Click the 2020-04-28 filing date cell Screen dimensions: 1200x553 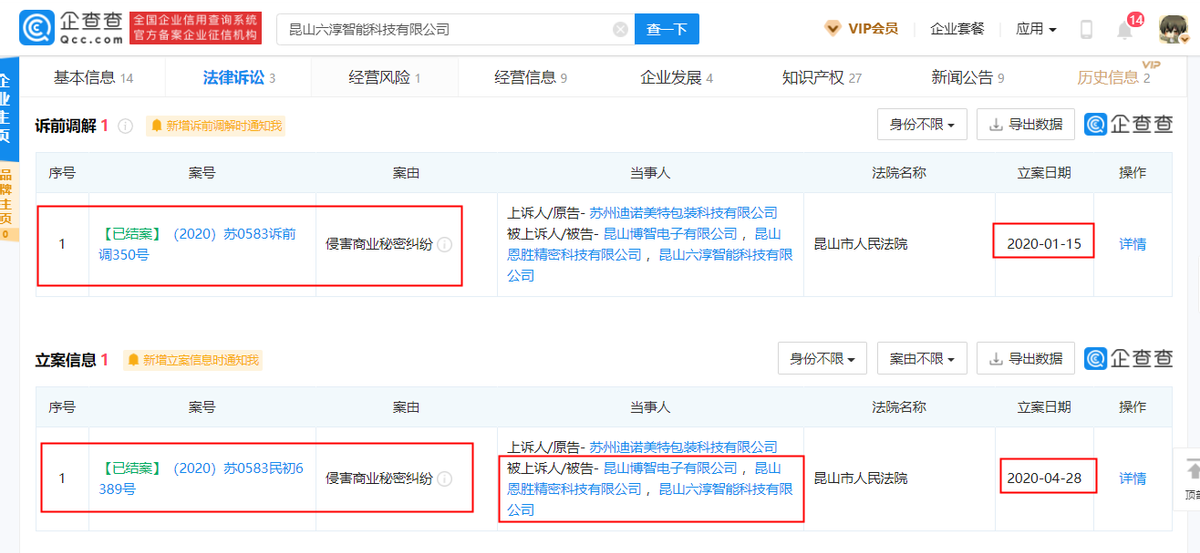[1044, 478]
